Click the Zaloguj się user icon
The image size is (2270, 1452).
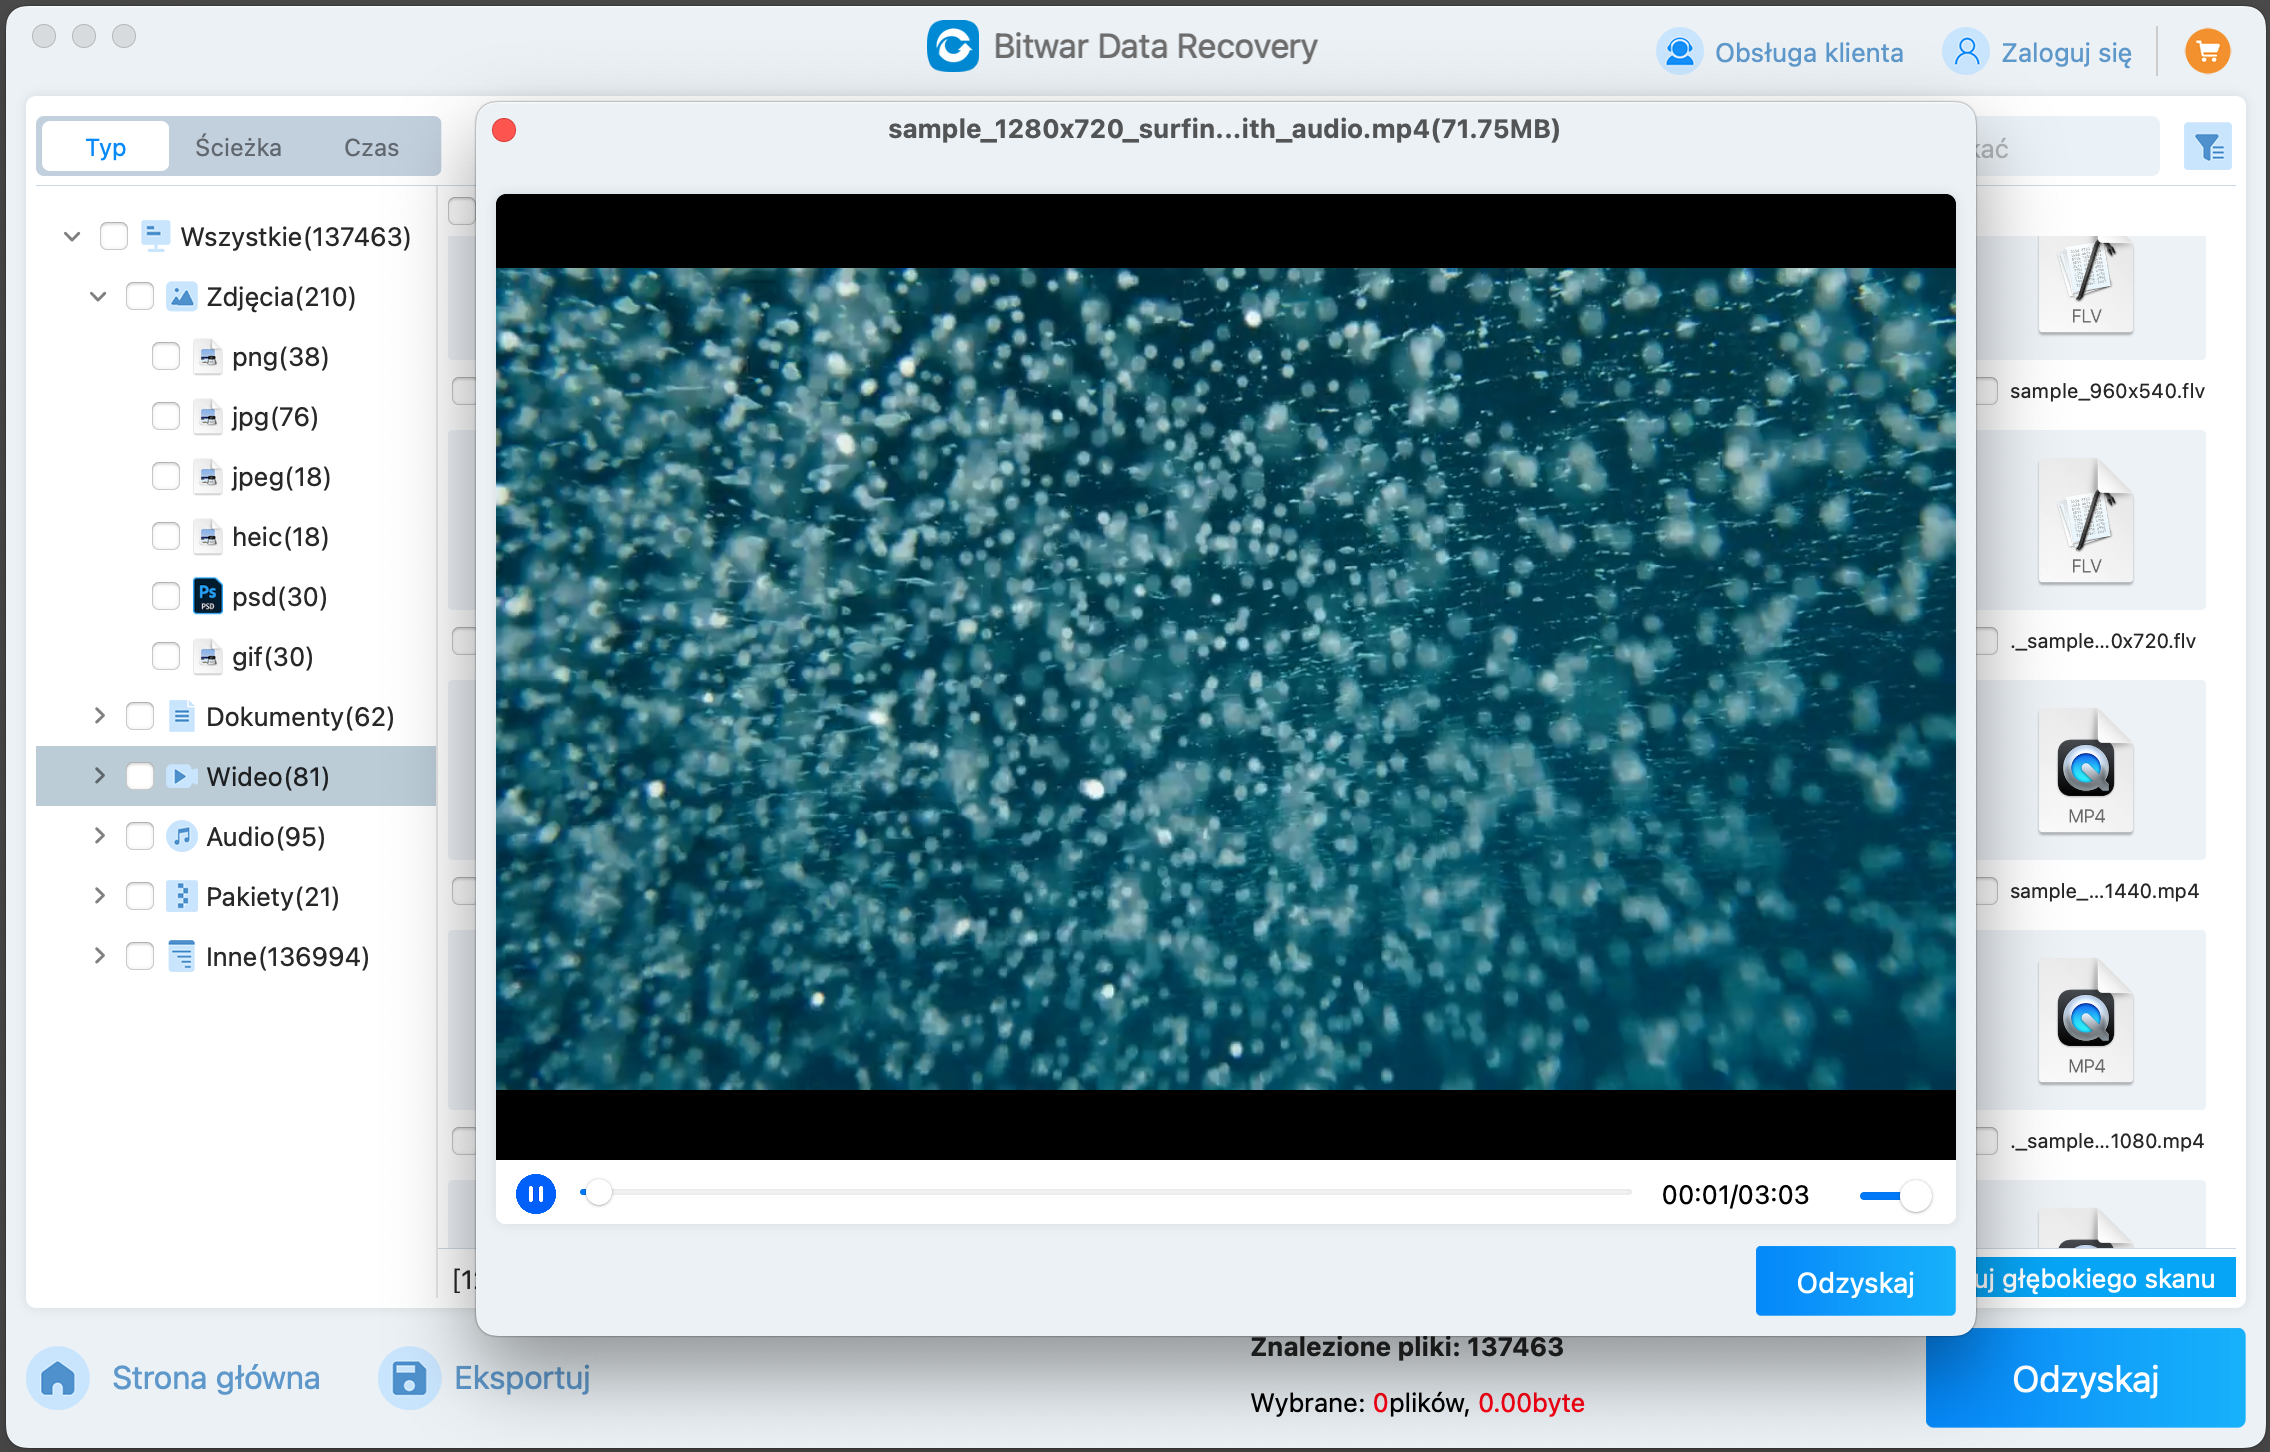click(x=1966, y=52)
